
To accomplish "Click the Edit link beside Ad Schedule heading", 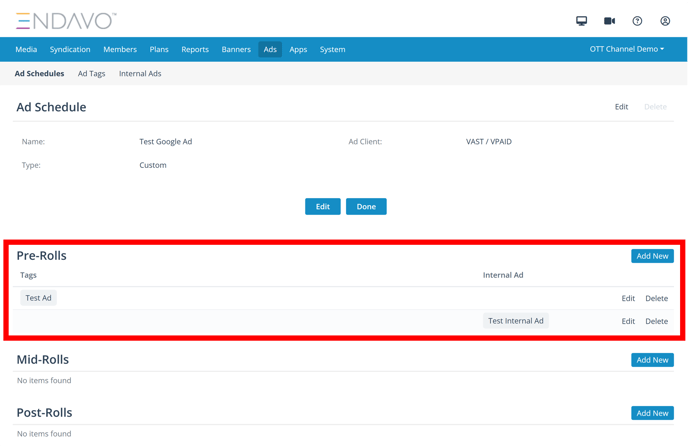I will [x=621, y=107].
